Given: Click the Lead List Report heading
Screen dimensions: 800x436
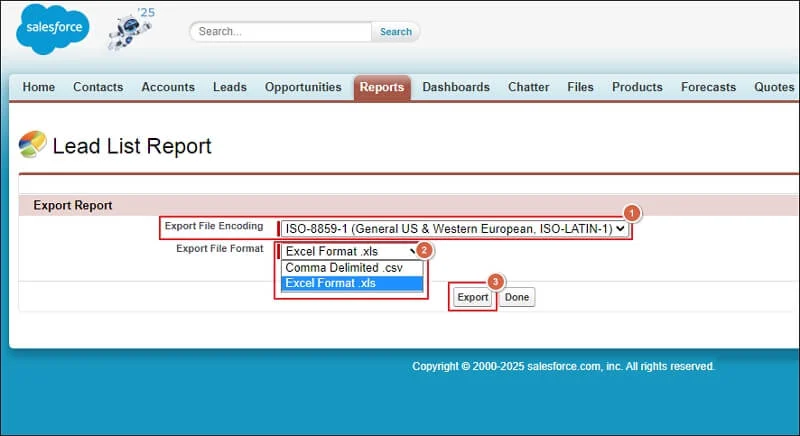Looking at the screenshot, I should click(x=132, y=146).
